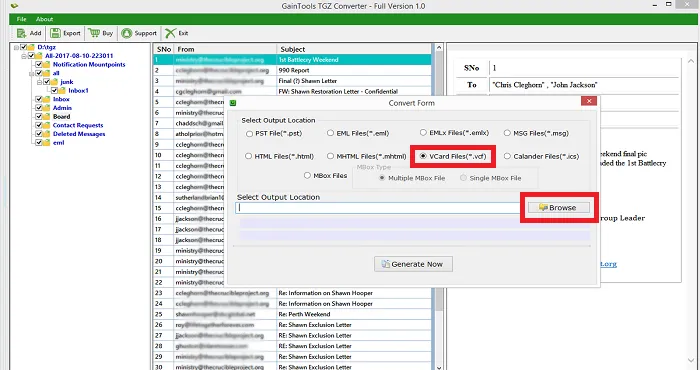Select email 'Final (?) Shawn Letter'
This screenshot has height=370, width=700.
pyautogui.click(x=292, y=81)
